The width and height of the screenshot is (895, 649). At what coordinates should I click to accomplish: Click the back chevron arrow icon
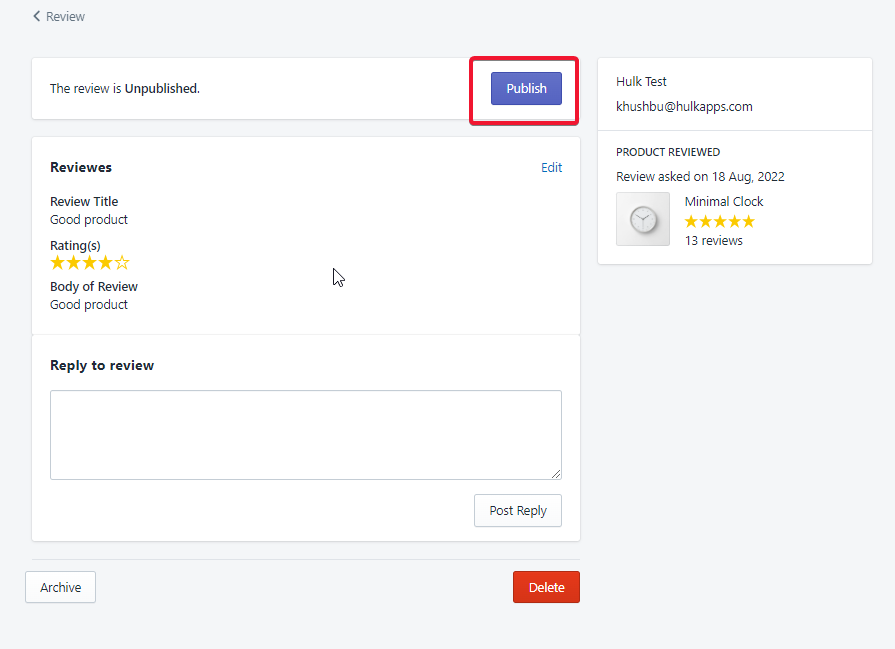(x=37, y=16)
